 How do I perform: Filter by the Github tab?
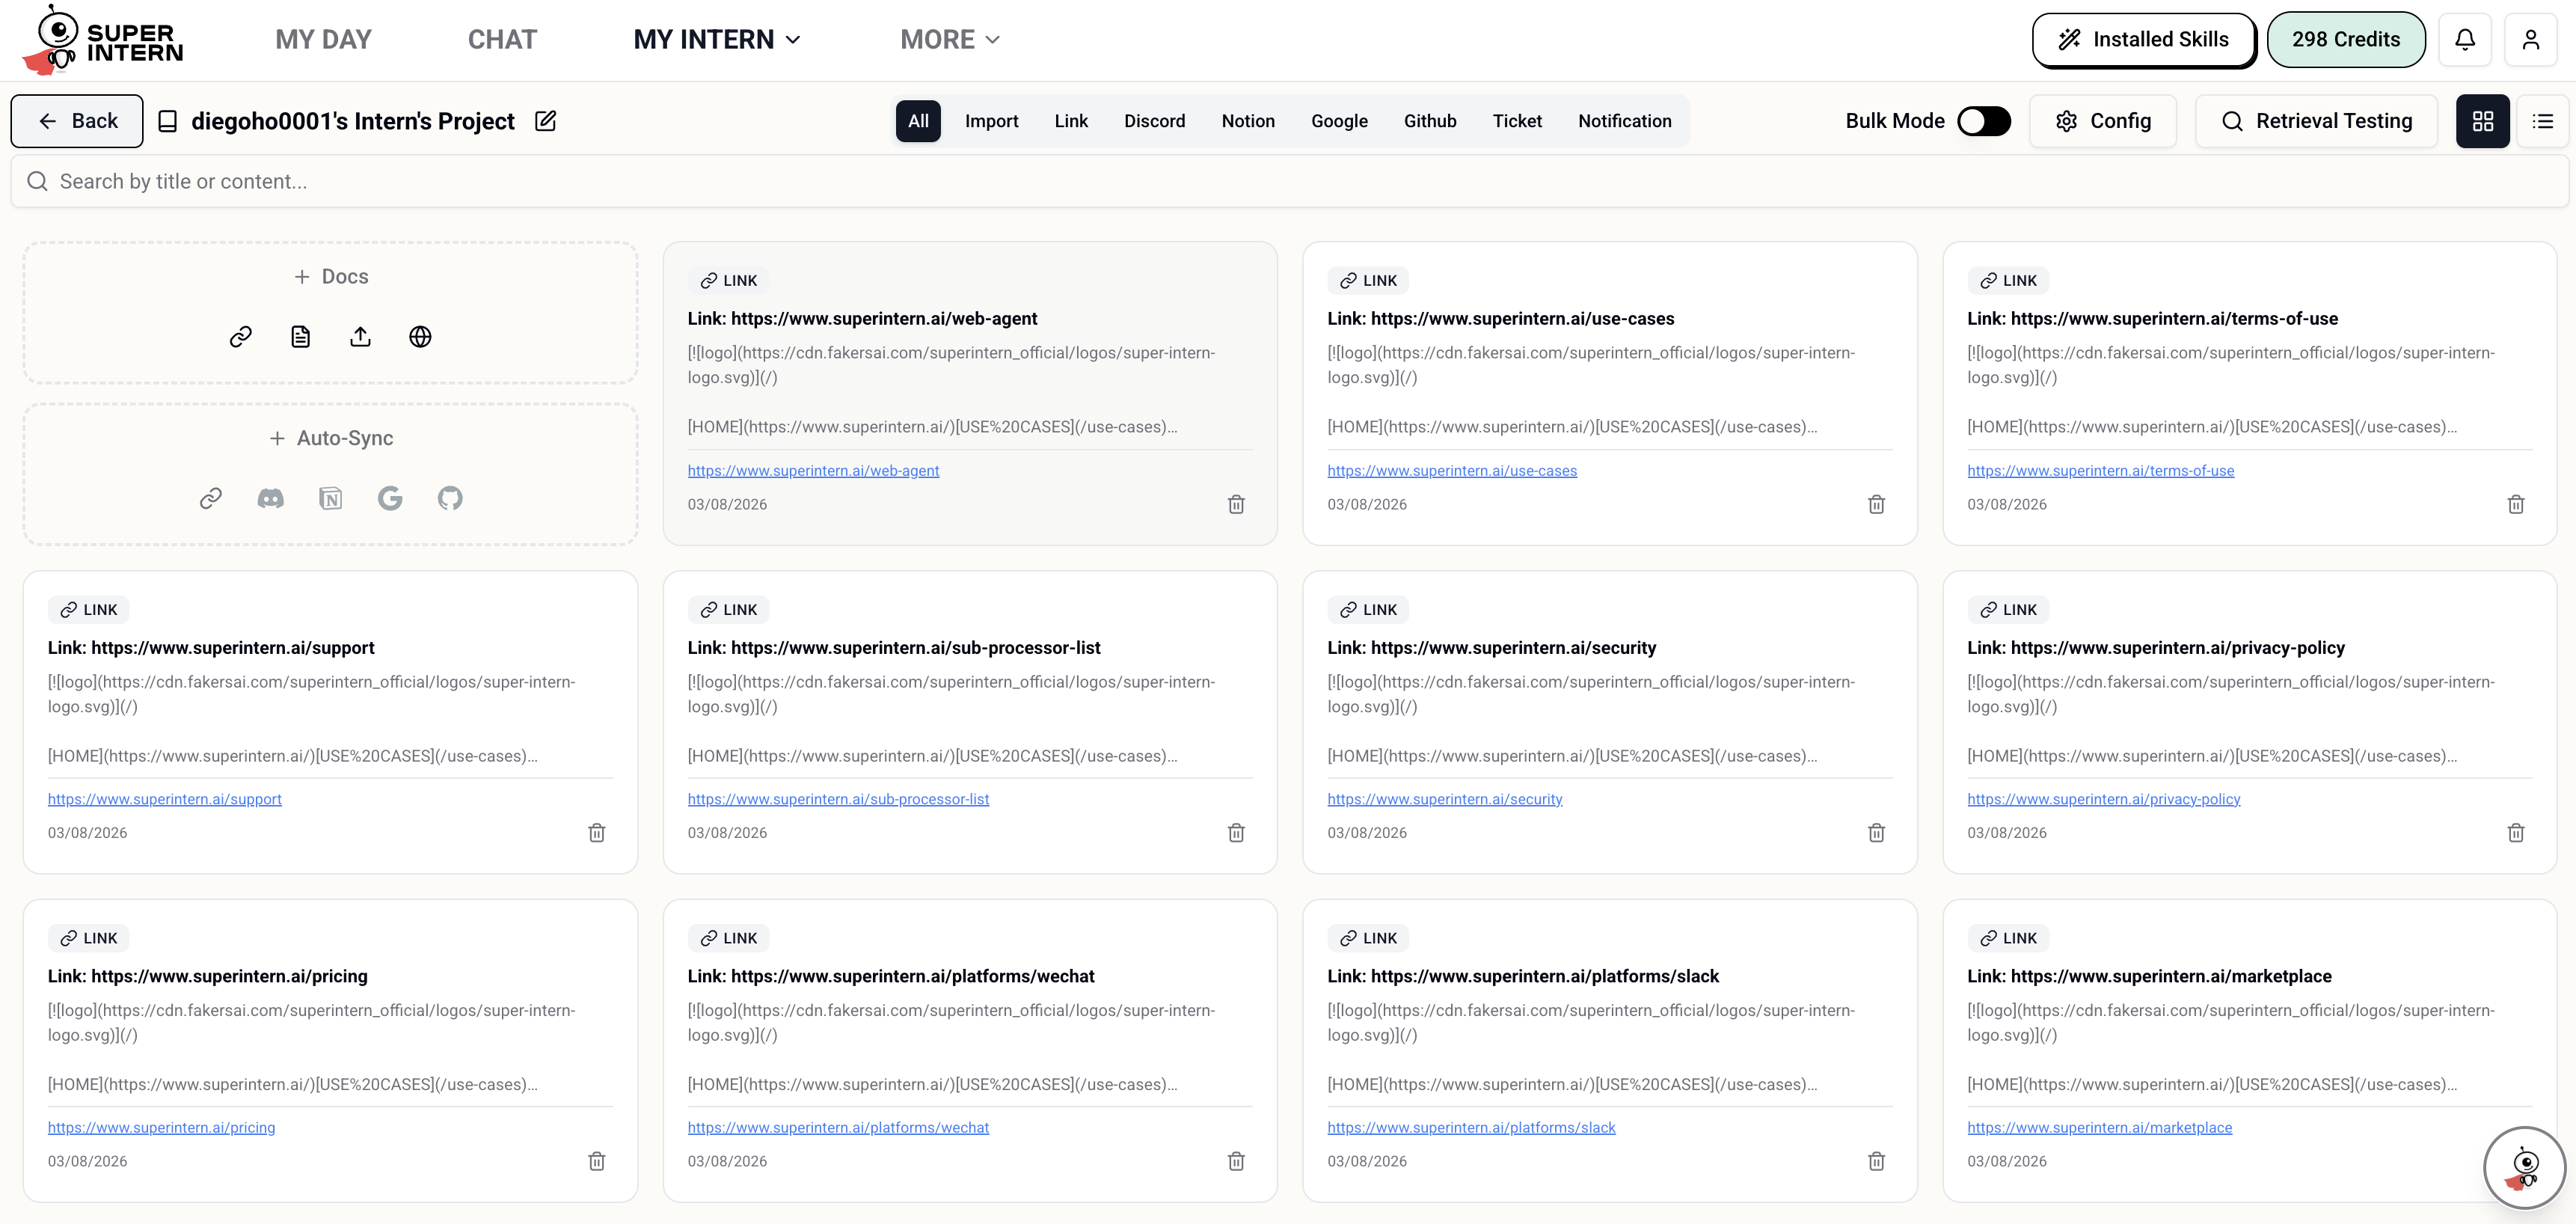1430,121
